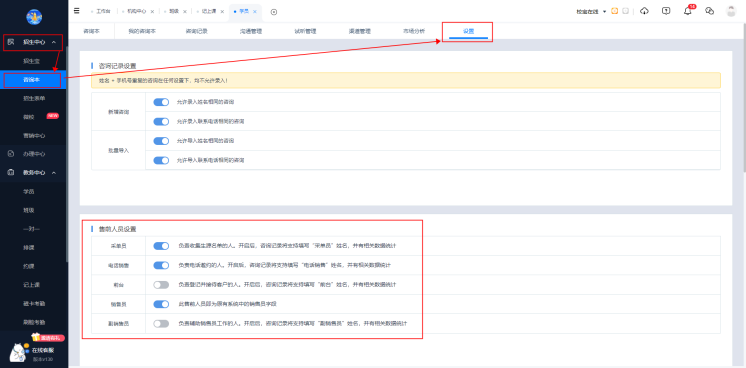Click the square target icon after tabs

274,12
